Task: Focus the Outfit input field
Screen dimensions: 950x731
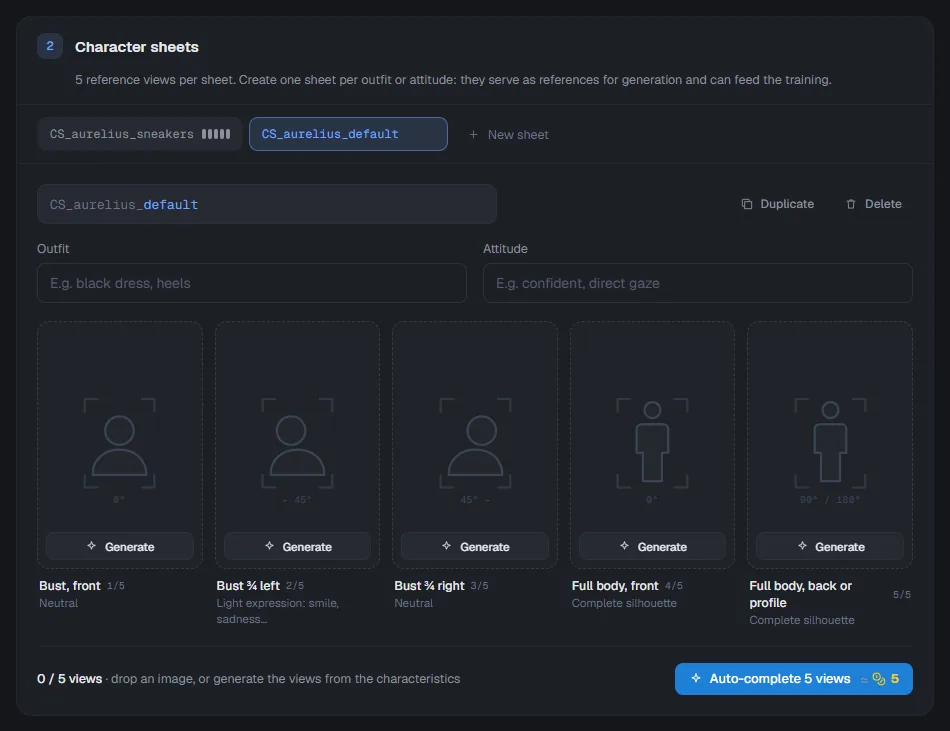Action: pyautogui.click(x=251, y=283)
